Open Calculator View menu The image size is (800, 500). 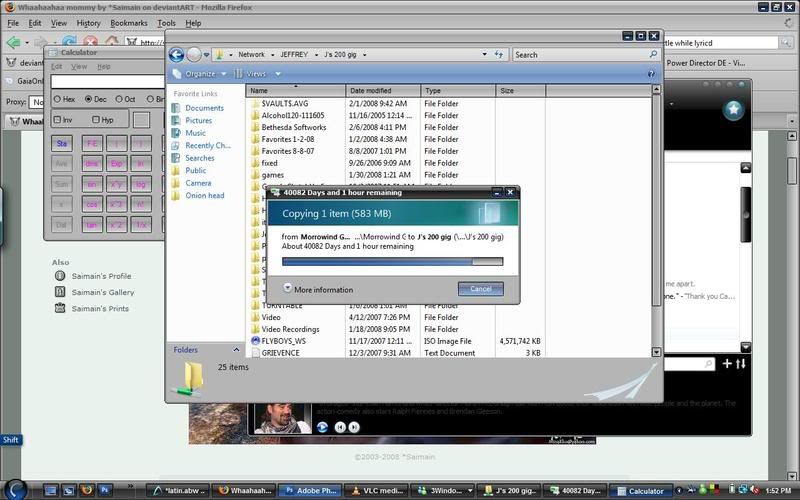tap(79, 67)
